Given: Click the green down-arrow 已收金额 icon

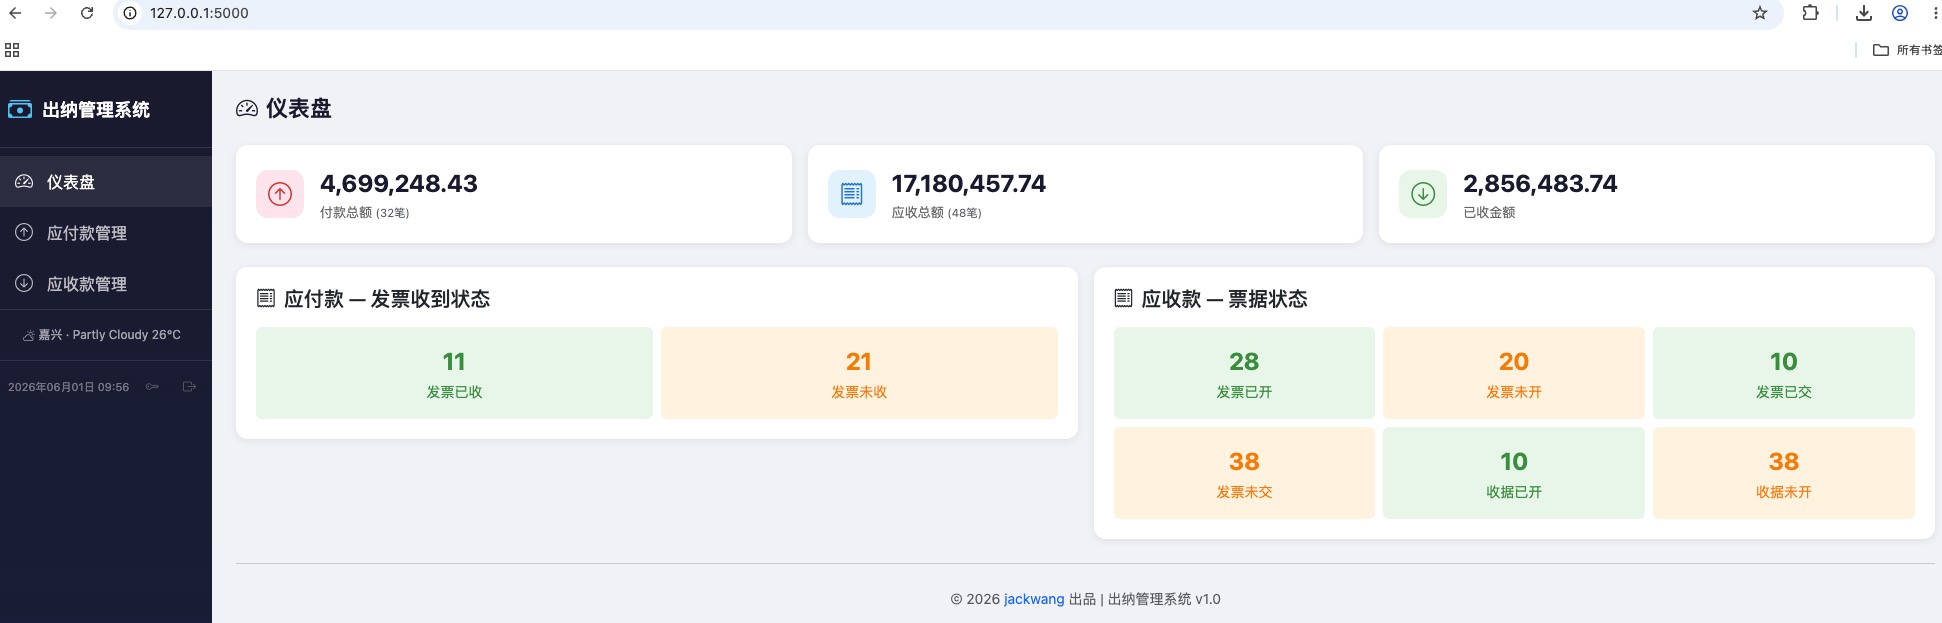Looking at the screenshot, I should [x=1423, y=194].
